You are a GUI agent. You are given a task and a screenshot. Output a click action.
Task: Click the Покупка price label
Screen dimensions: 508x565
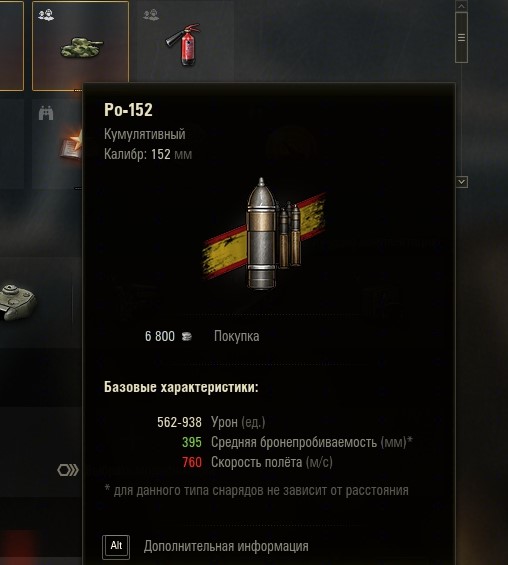237,336
